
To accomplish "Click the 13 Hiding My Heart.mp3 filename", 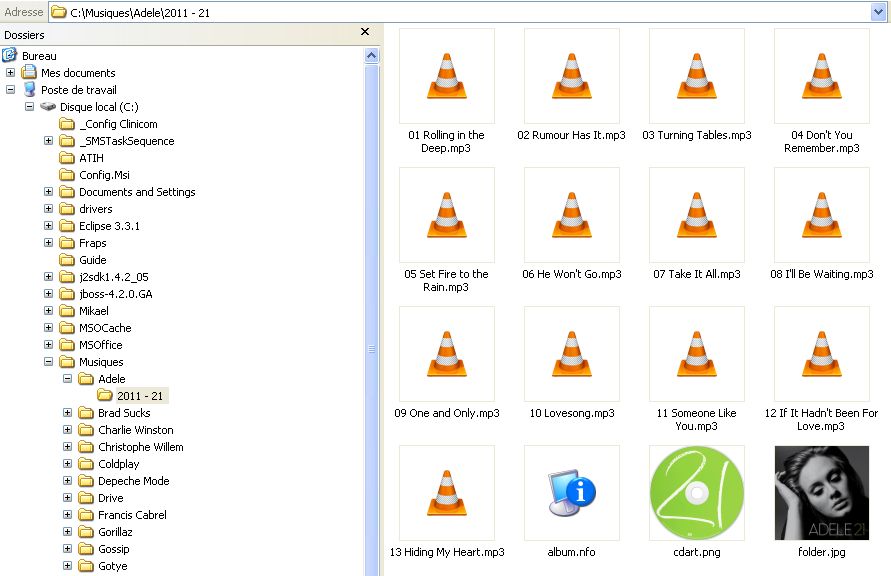I will (x=447, y=552).
